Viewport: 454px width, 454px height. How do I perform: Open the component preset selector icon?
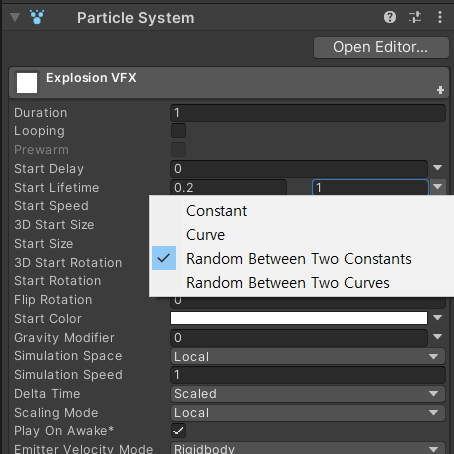coord(415,17)
